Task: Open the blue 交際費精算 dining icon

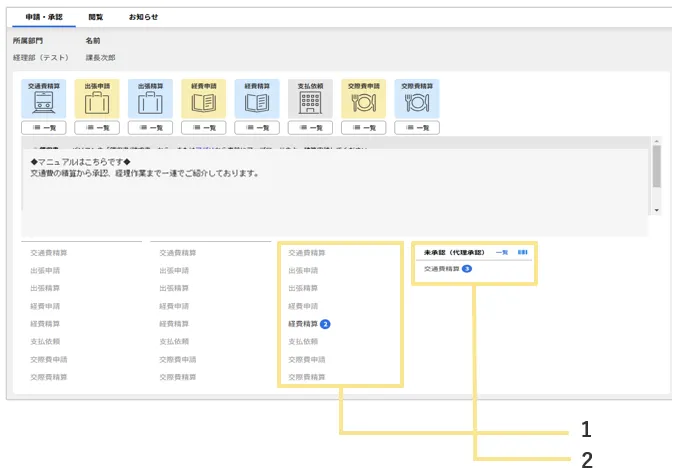Action: coord(417,99)
